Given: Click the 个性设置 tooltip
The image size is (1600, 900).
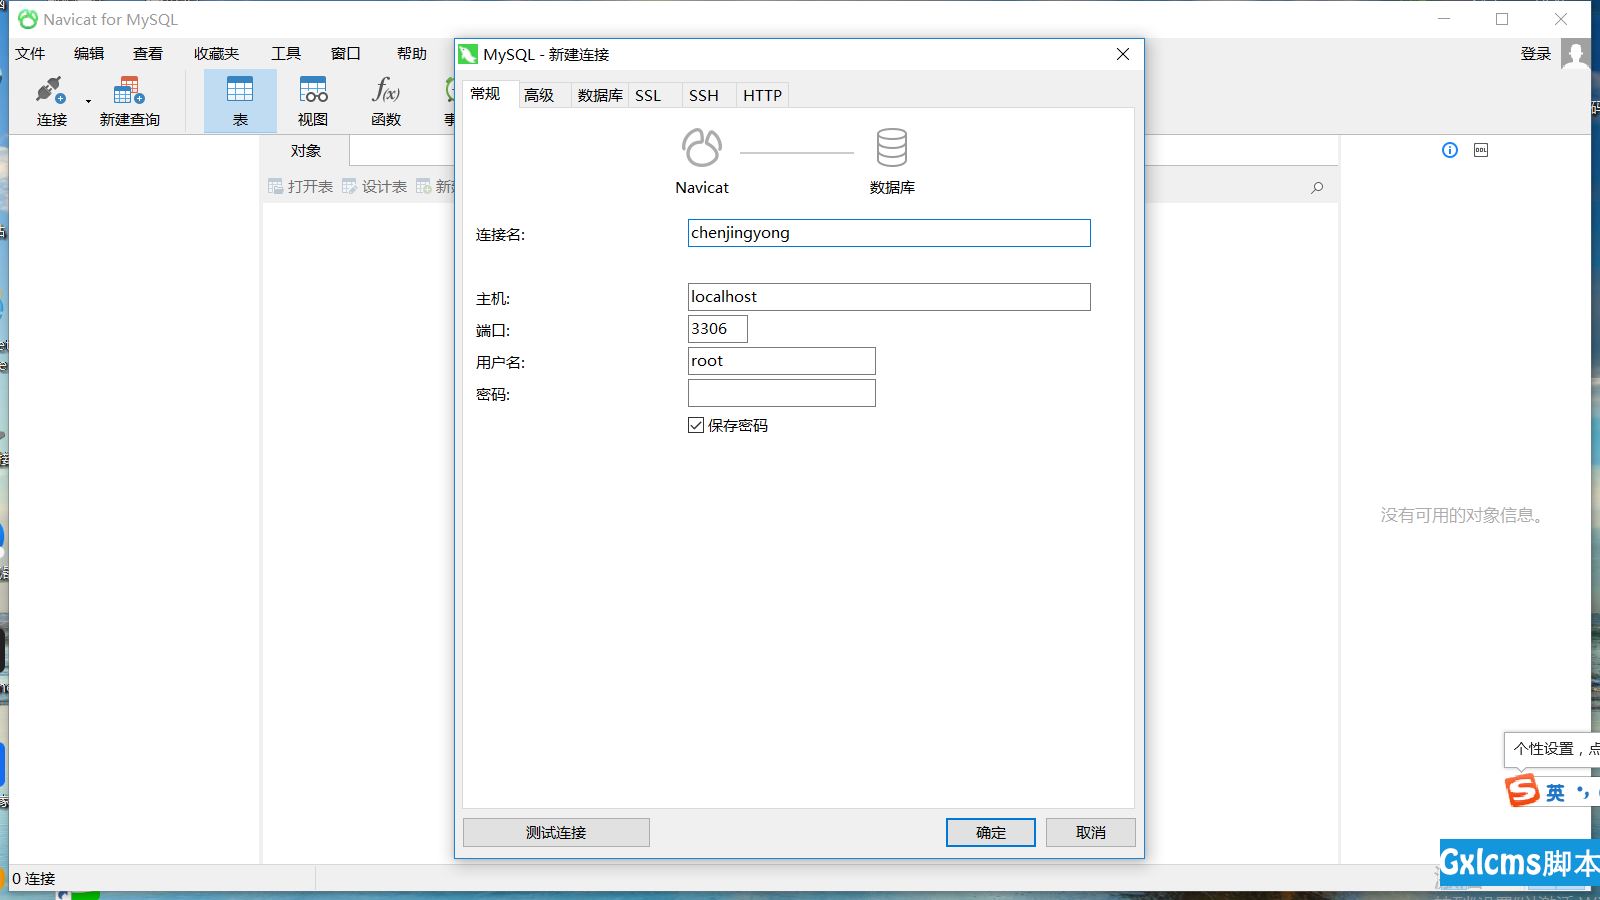Looking at the screenshot, I should point(1552,748).
